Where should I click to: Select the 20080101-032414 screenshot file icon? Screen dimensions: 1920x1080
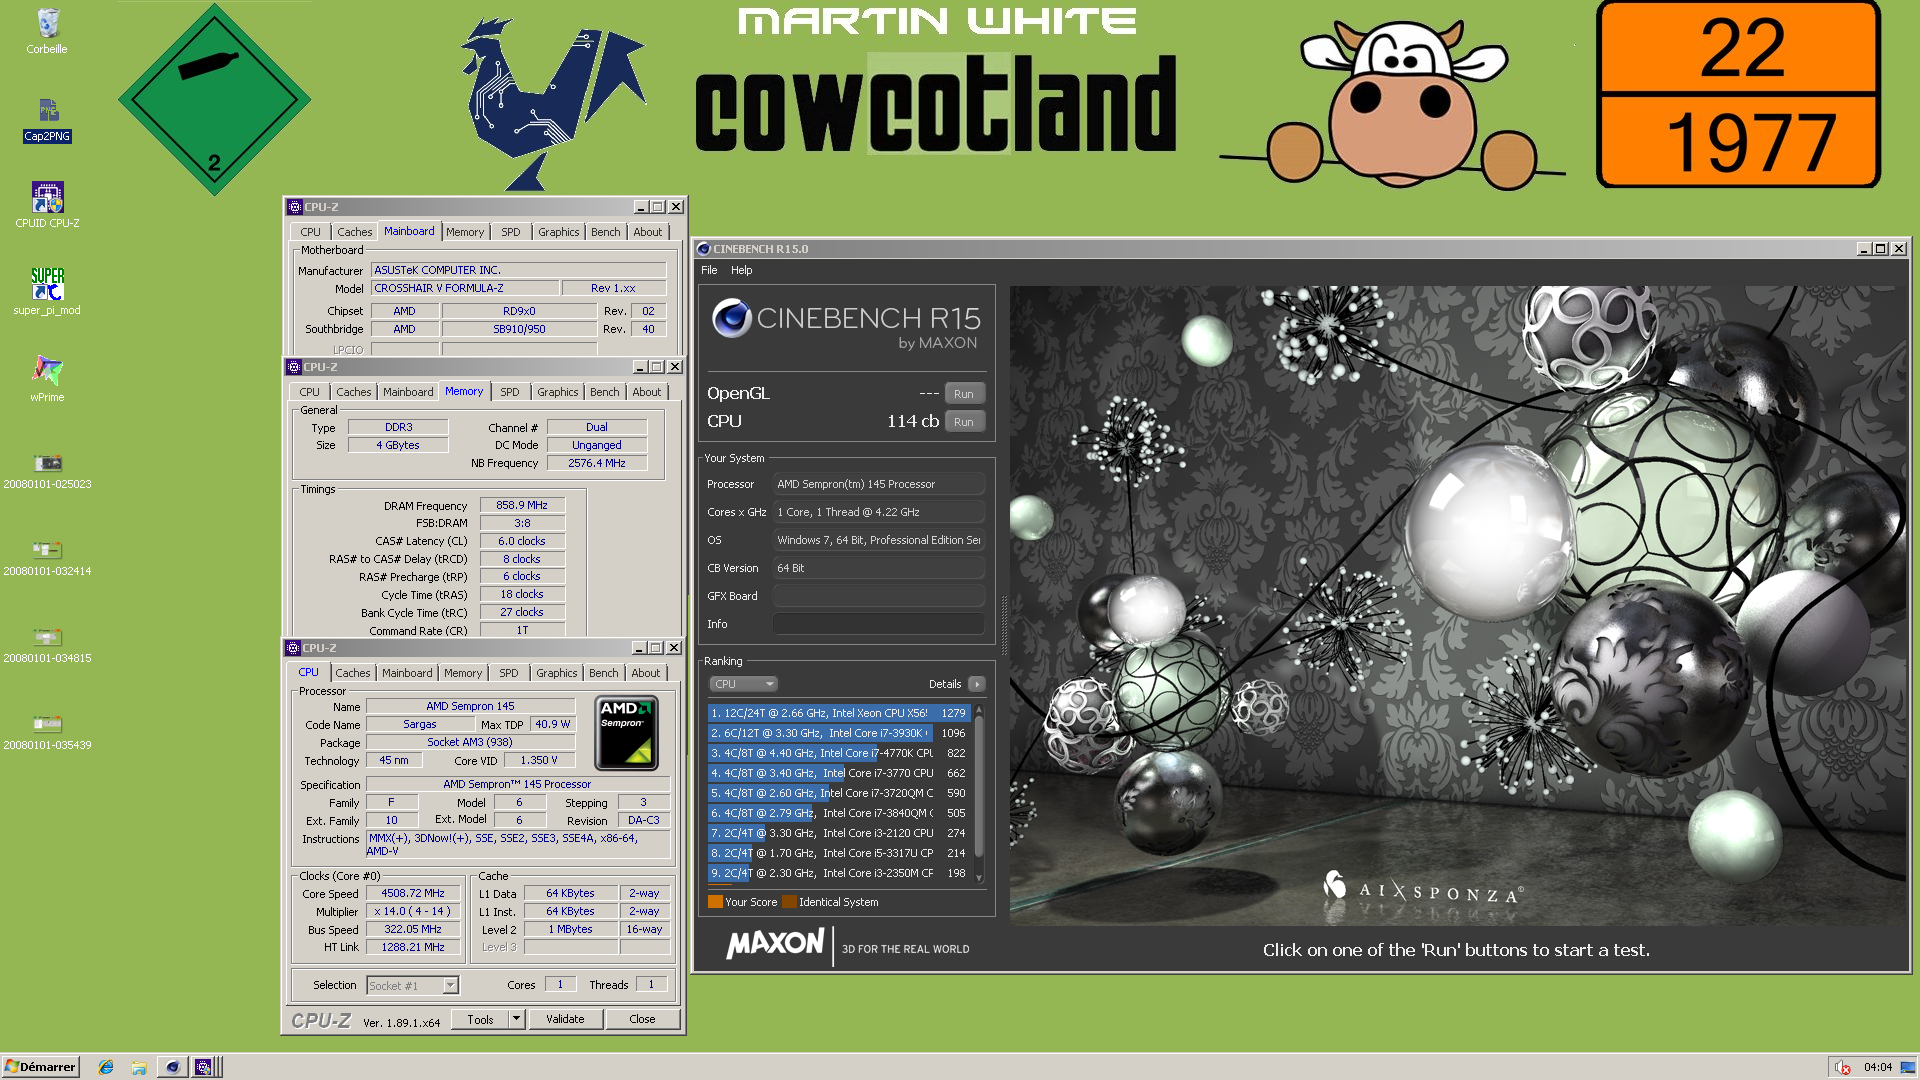[47, 558]
